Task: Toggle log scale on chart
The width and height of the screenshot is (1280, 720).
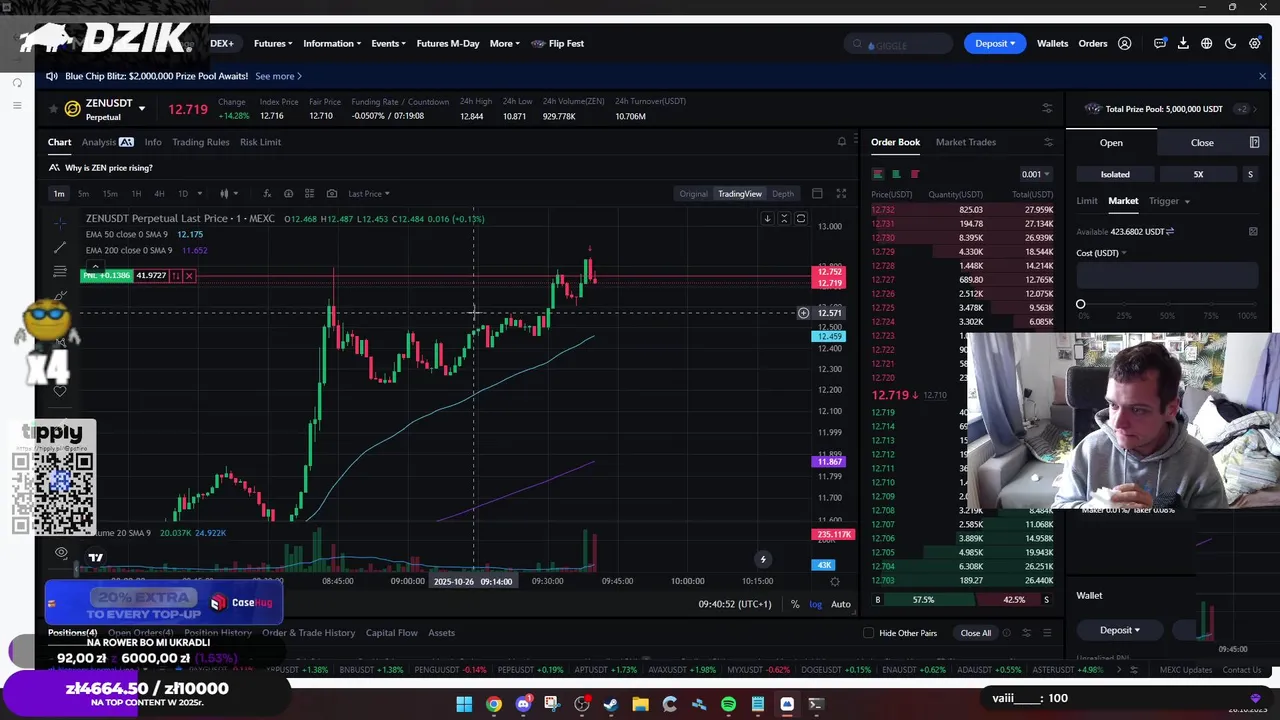Action: (x=816, y=604)
